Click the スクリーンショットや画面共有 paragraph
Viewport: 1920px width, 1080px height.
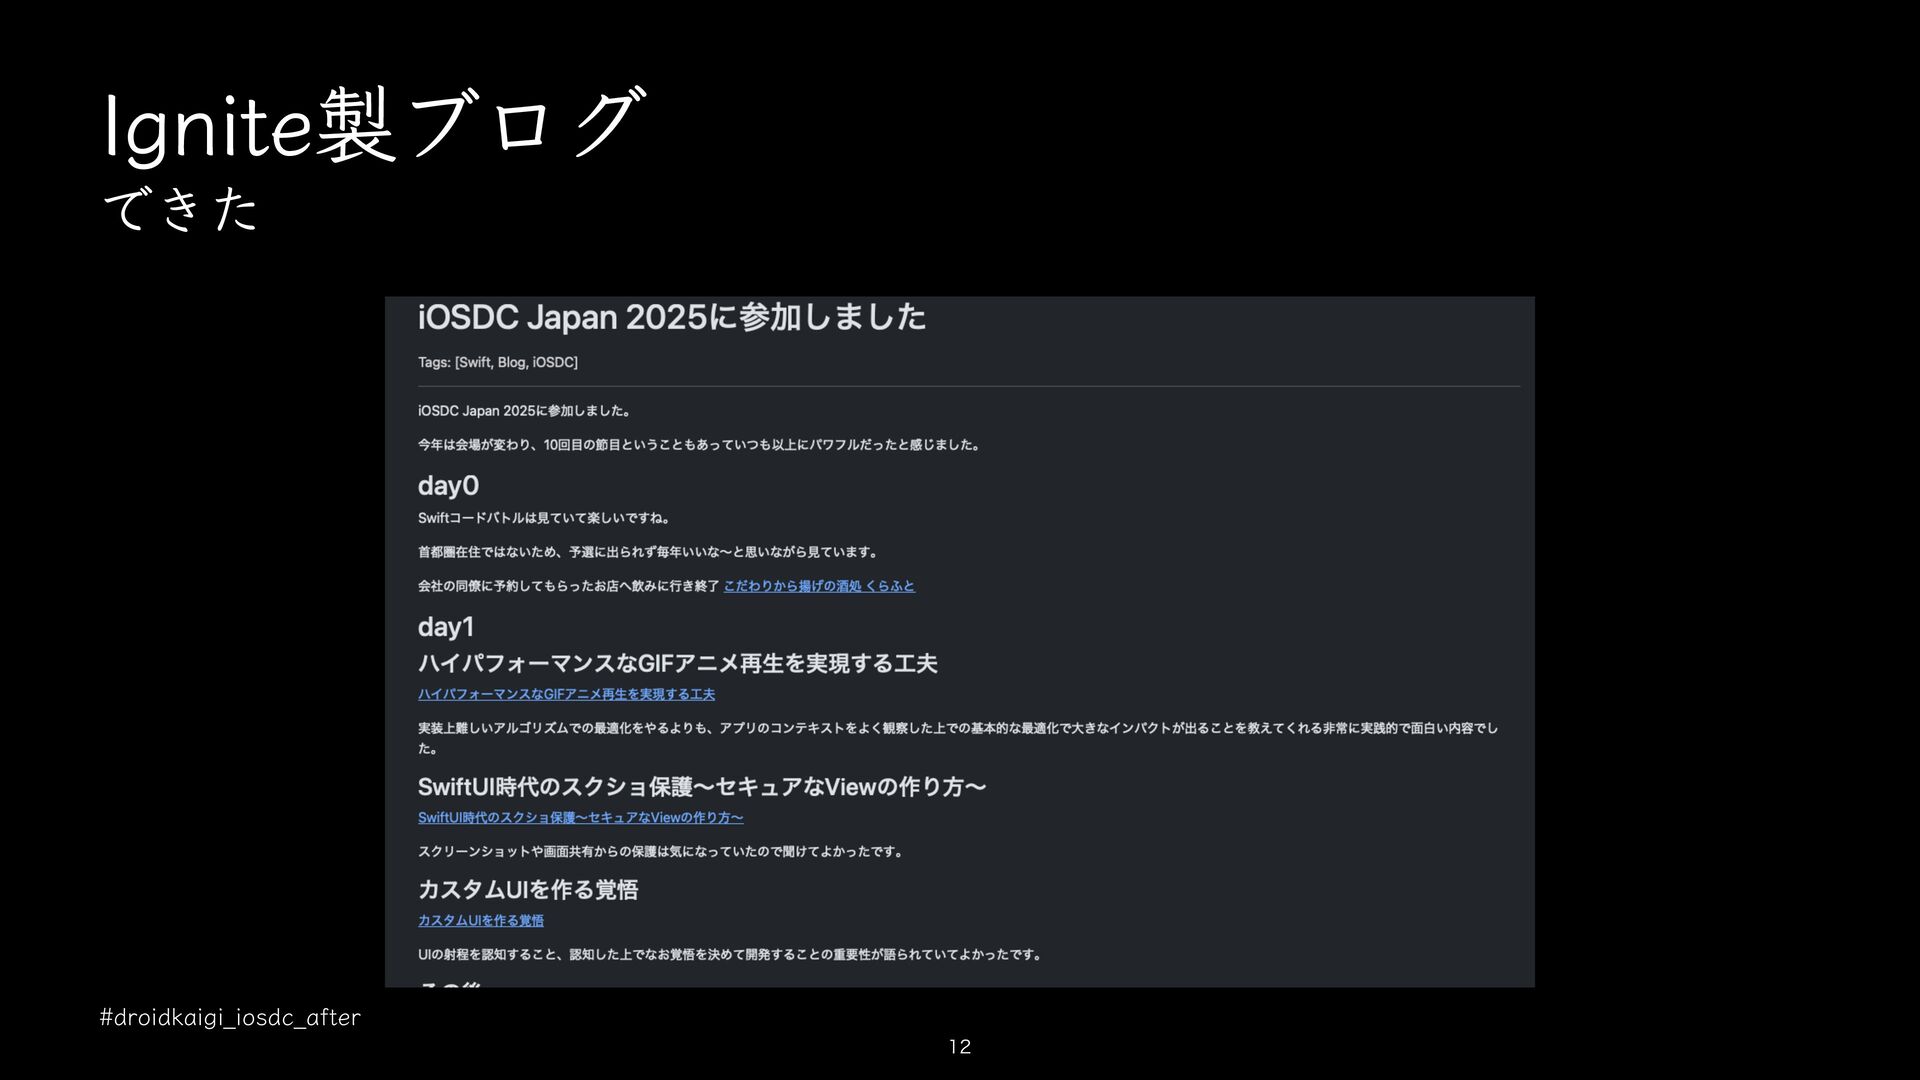[660, 852]
